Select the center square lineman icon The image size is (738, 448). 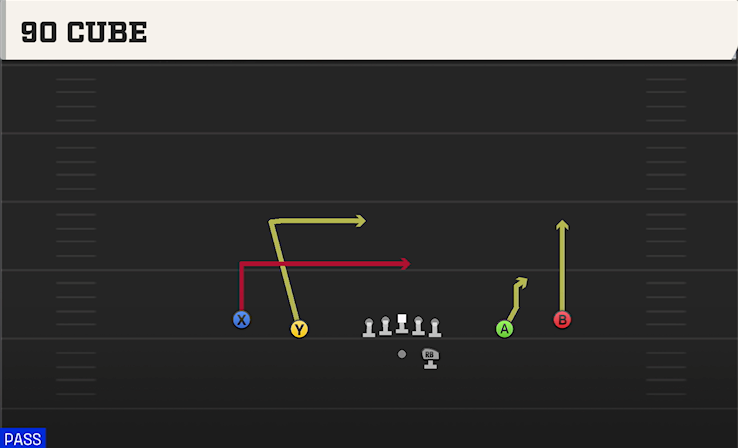point(401,324)
